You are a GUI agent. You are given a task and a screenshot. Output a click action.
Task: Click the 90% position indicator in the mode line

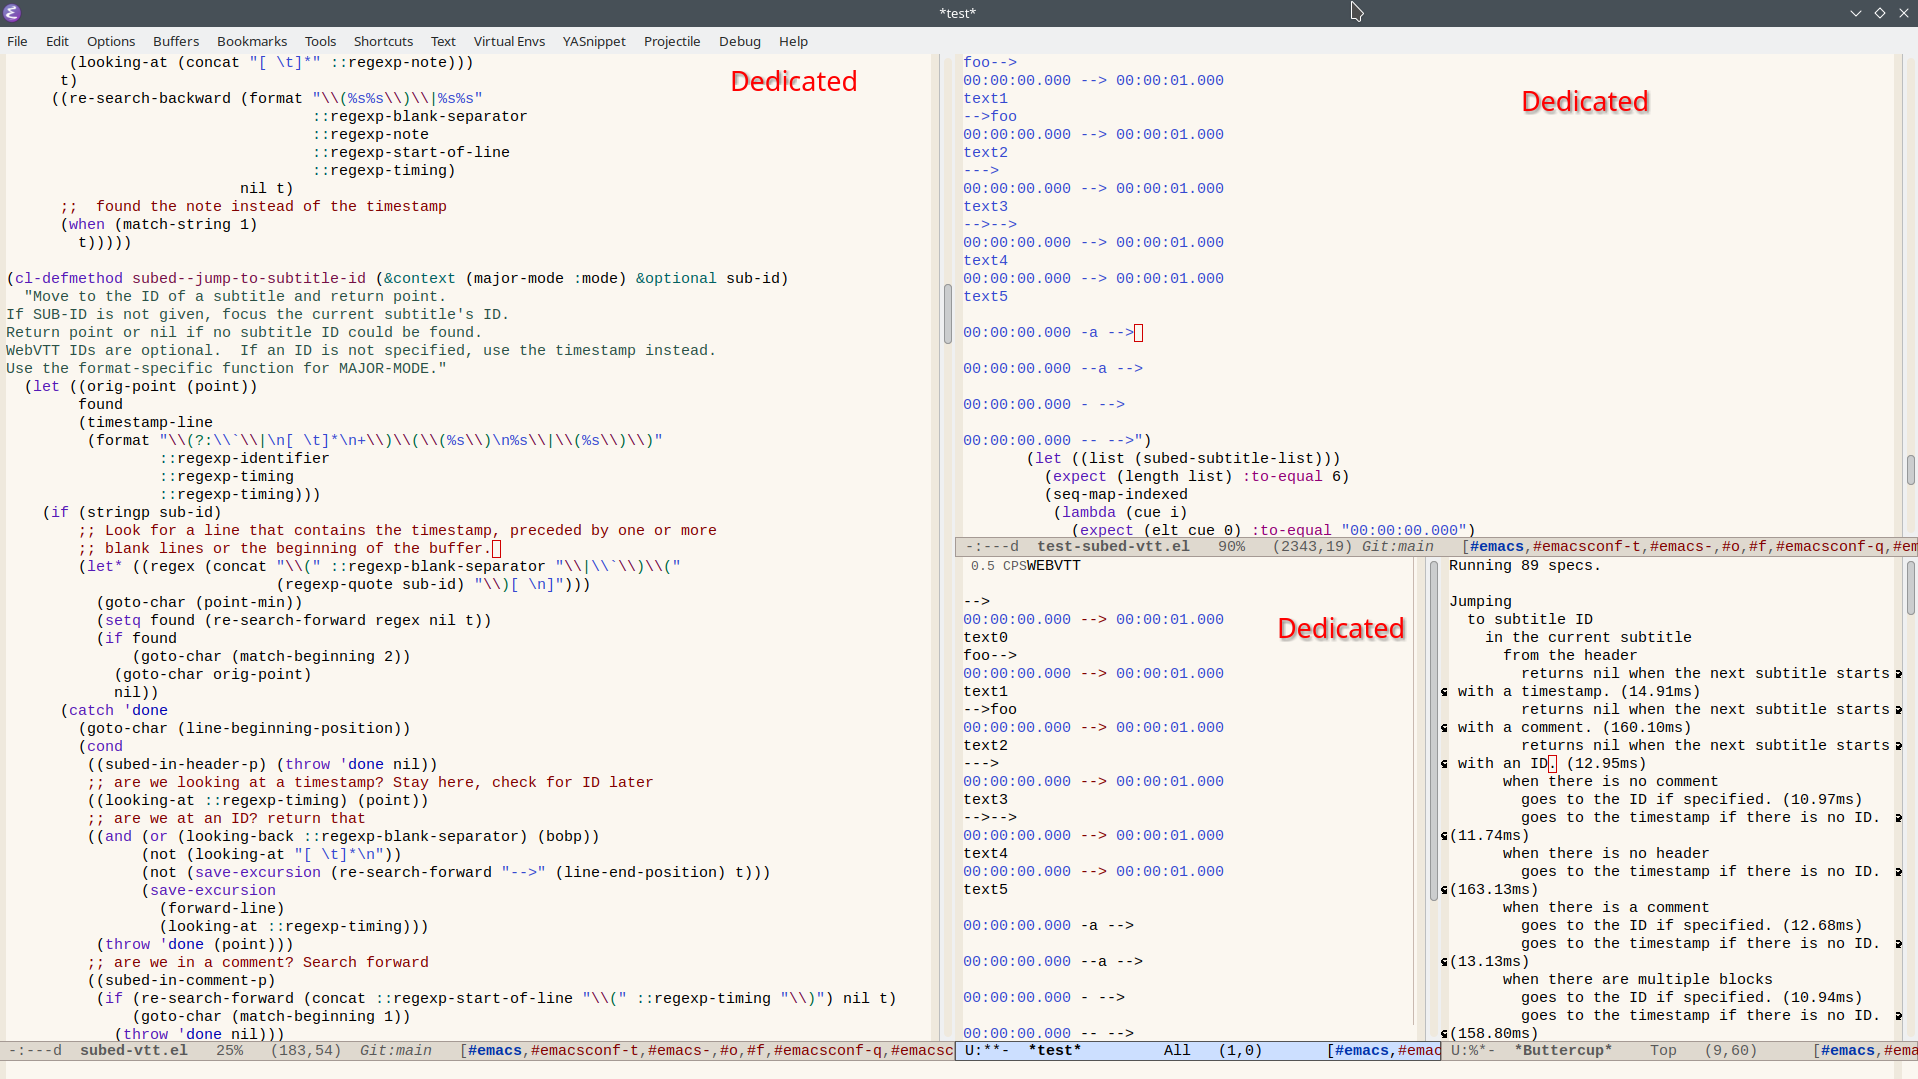[x=1232, y=546]
